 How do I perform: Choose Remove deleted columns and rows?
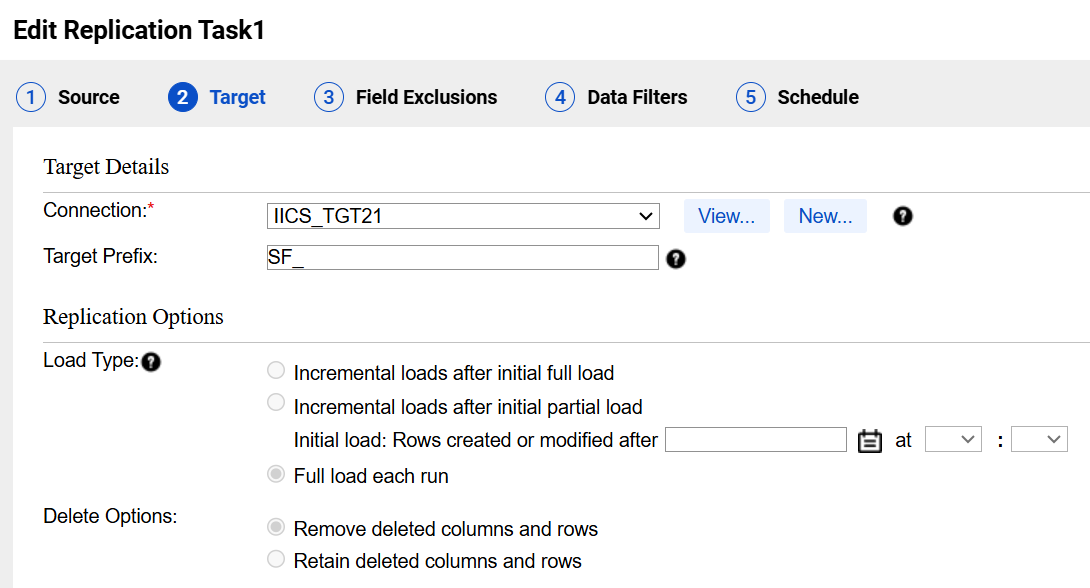click(276, 527)
